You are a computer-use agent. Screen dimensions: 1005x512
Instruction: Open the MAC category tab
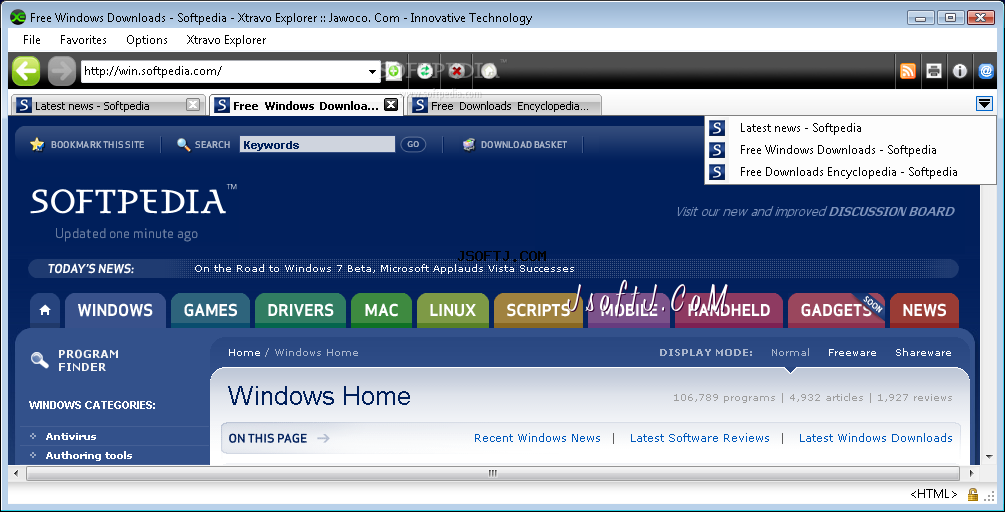point(381,310)
